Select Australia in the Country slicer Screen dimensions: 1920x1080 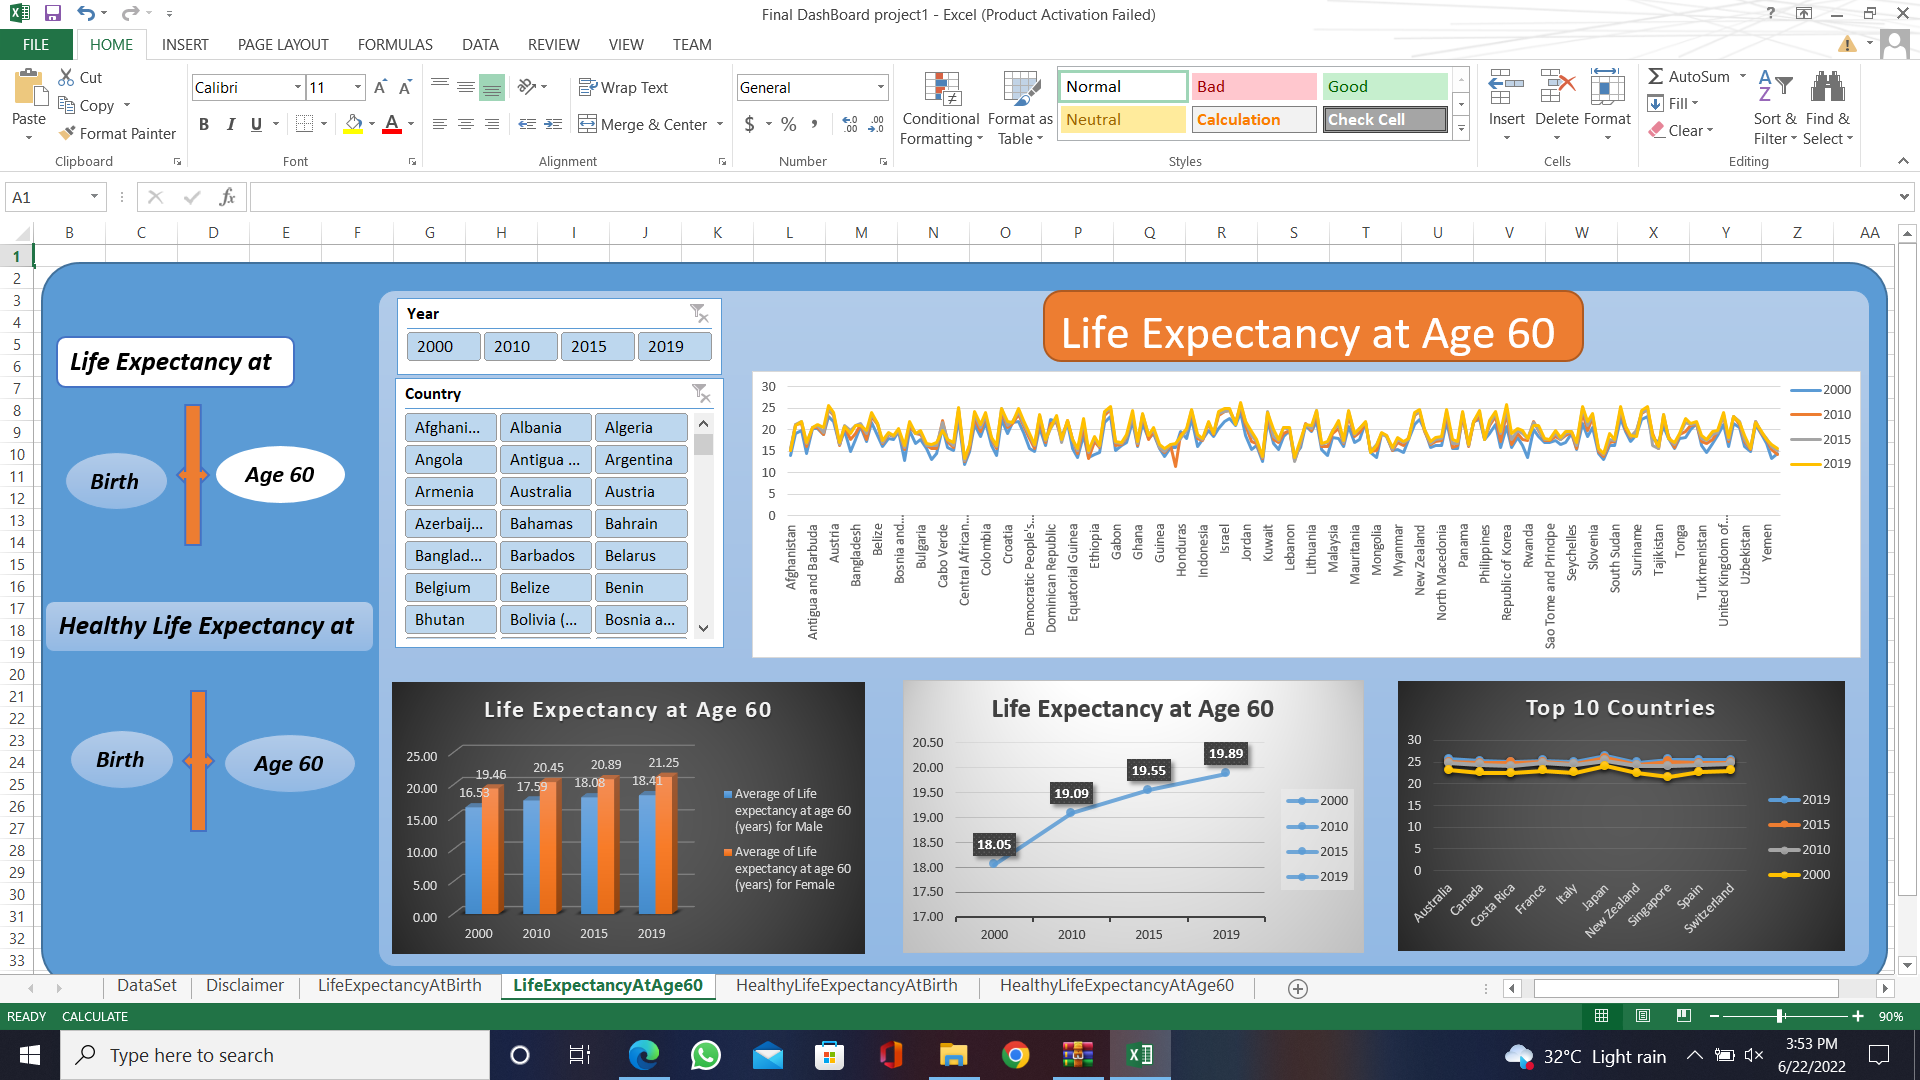[545, 491]
